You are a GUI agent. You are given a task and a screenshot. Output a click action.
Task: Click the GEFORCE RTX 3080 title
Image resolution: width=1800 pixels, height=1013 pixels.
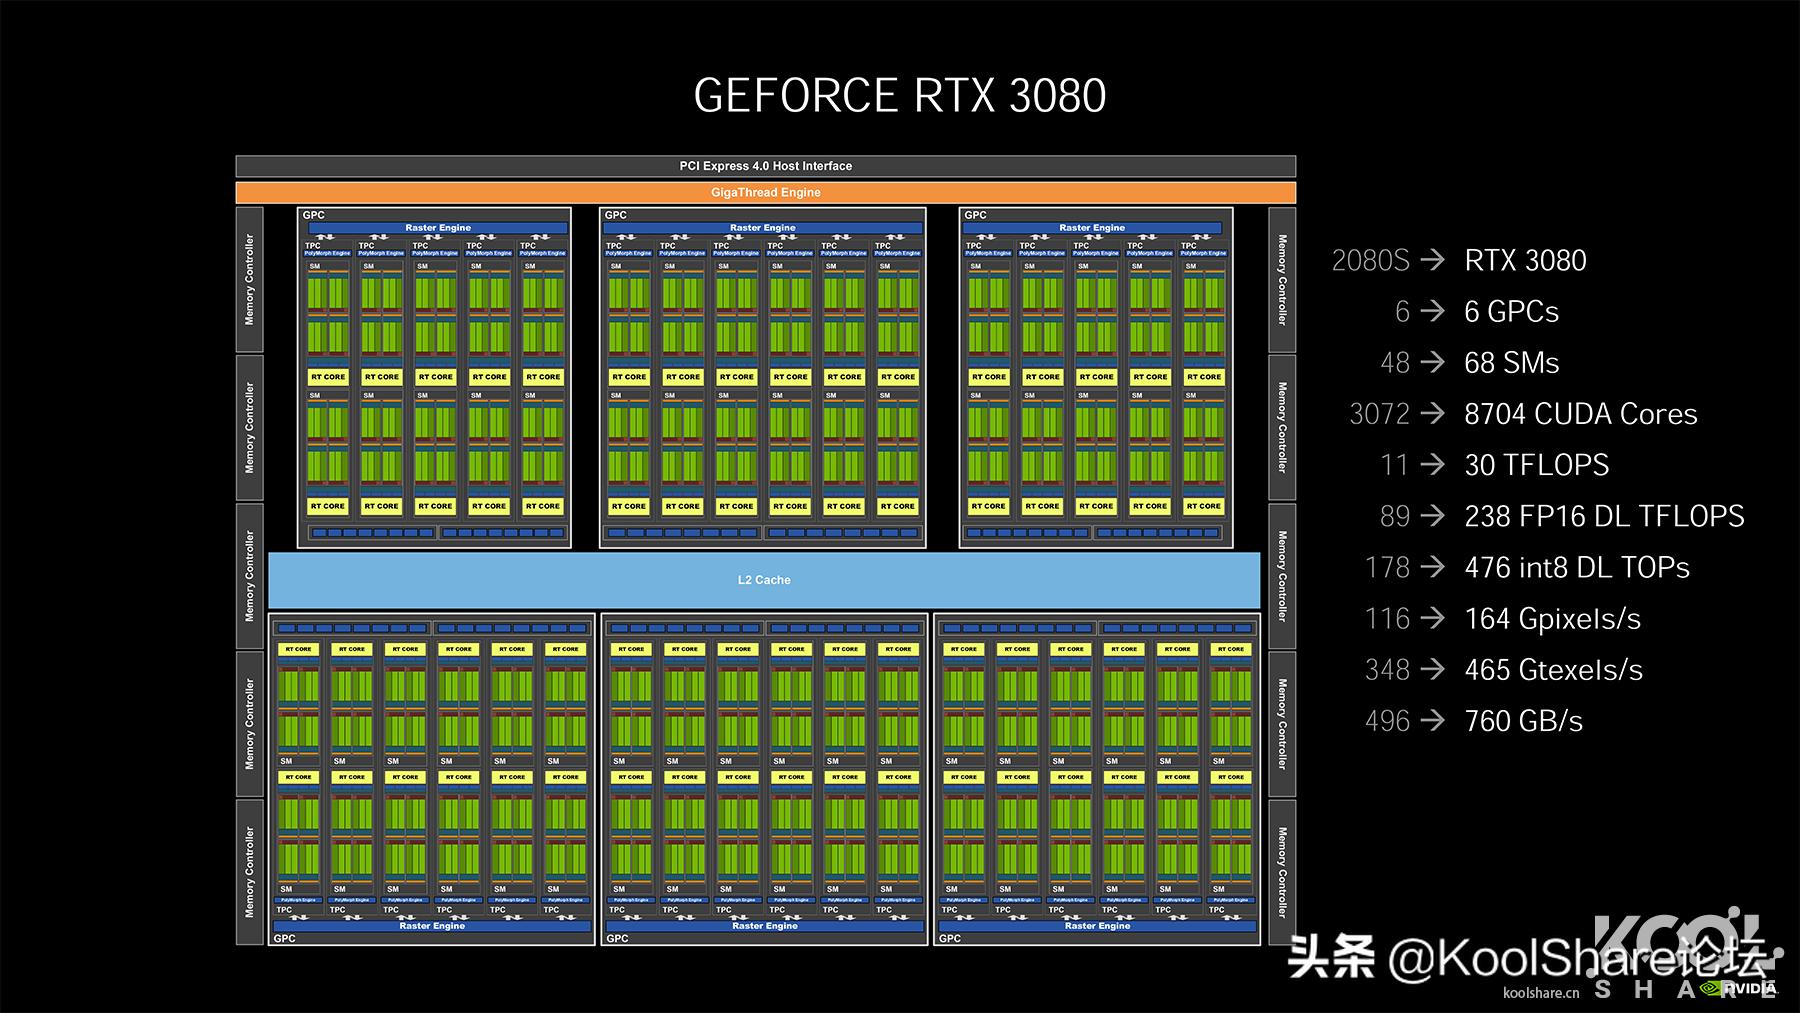(x=899, y=95)
